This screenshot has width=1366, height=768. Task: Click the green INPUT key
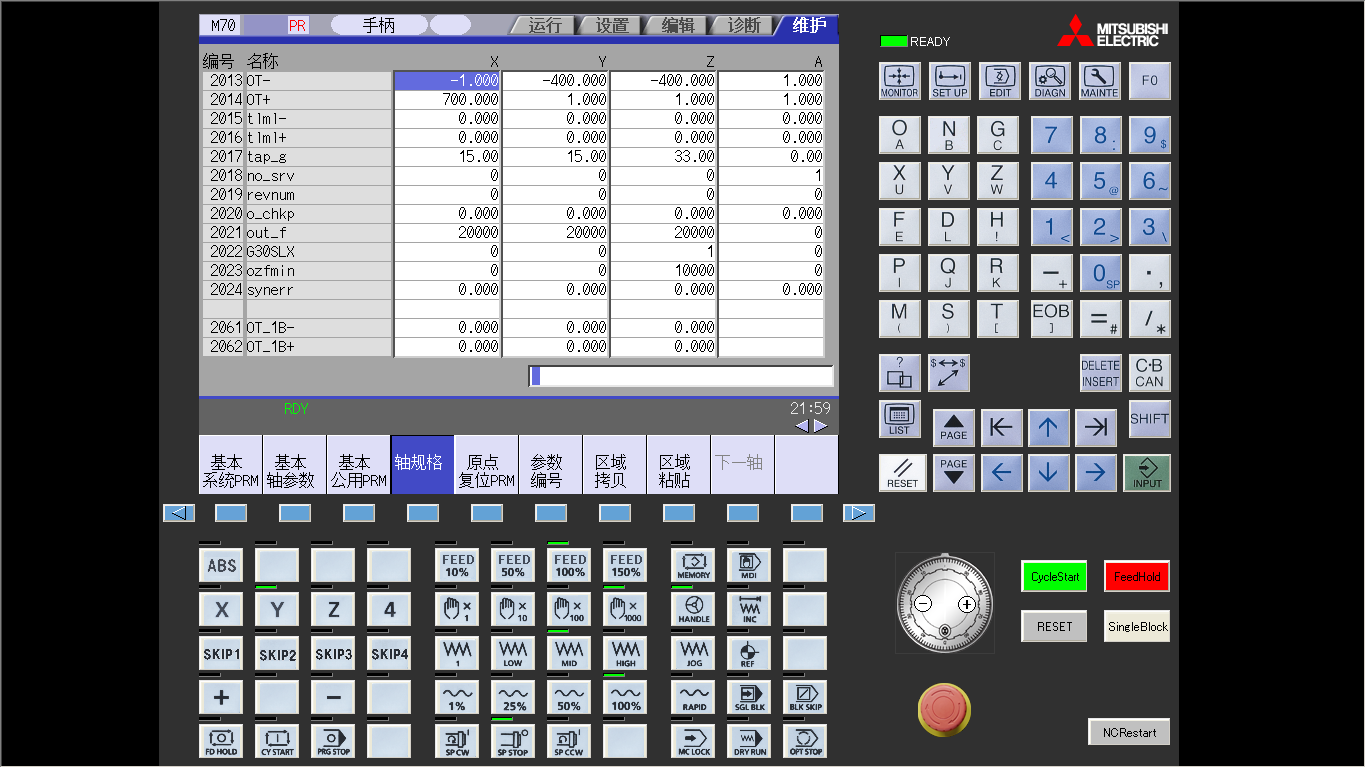click(x=1147, y=473)
